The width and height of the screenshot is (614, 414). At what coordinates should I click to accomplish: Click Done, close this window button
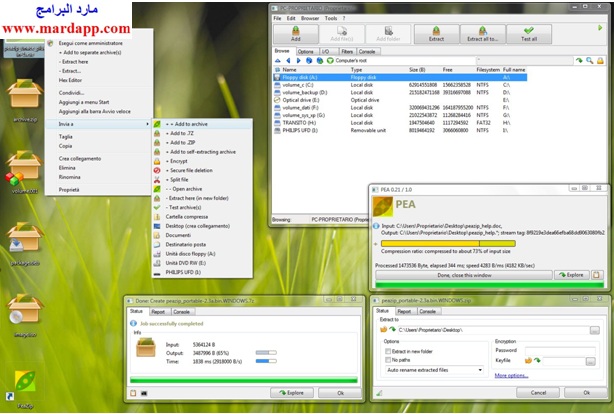(x=464, y=275)
